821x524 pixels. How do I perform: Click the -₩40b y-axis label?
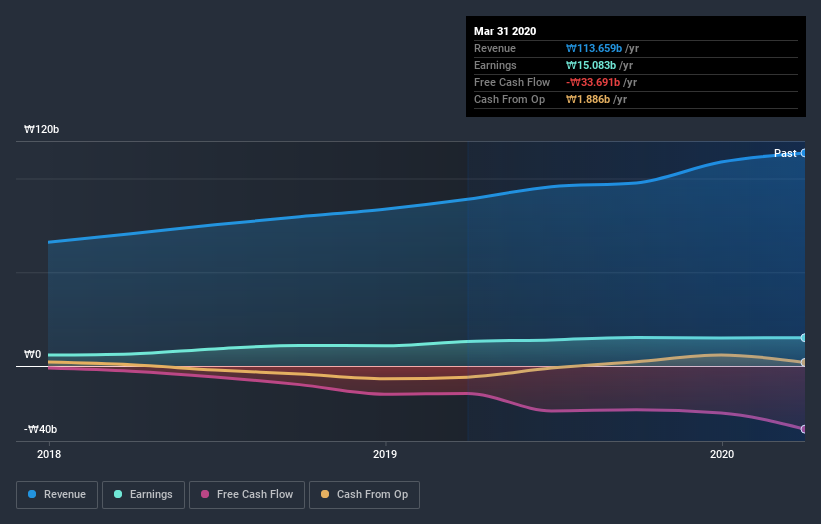tap(40, 429)
